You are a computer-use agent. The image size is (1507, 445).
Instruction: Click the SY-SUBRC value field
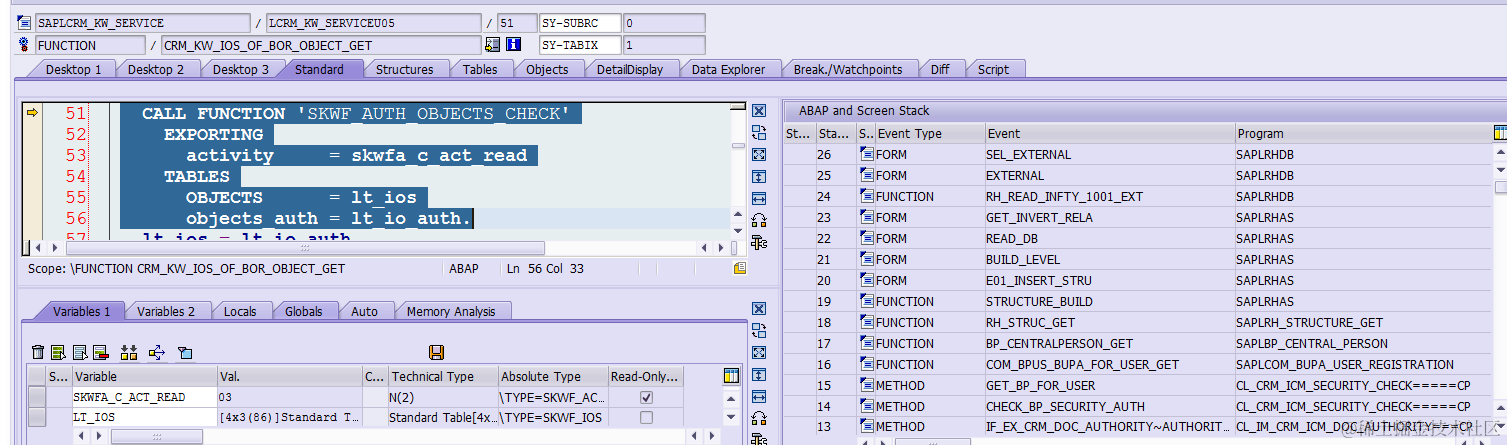(x=663, y=22)
